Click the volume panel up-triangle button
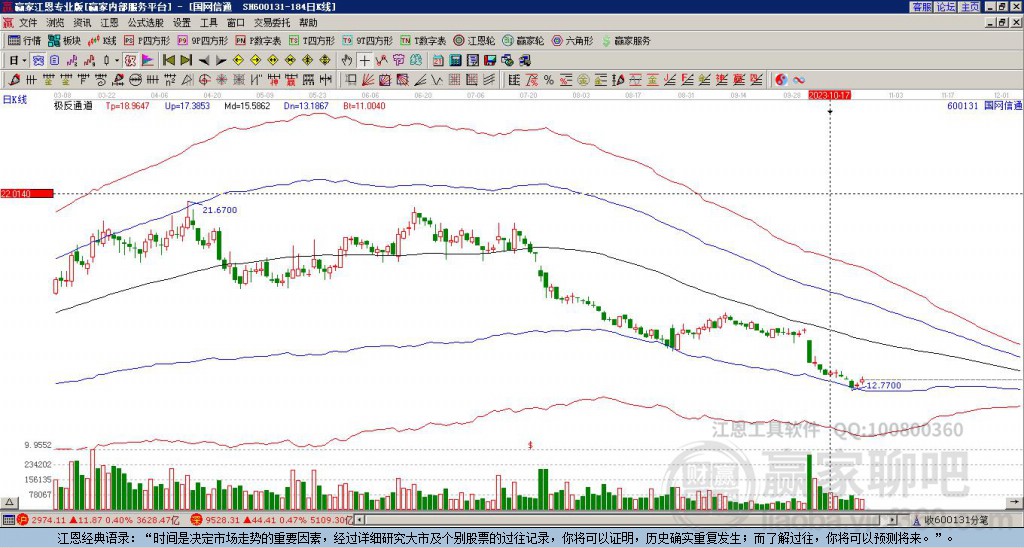Screen dimensions: 1024x548 (8, 502)
